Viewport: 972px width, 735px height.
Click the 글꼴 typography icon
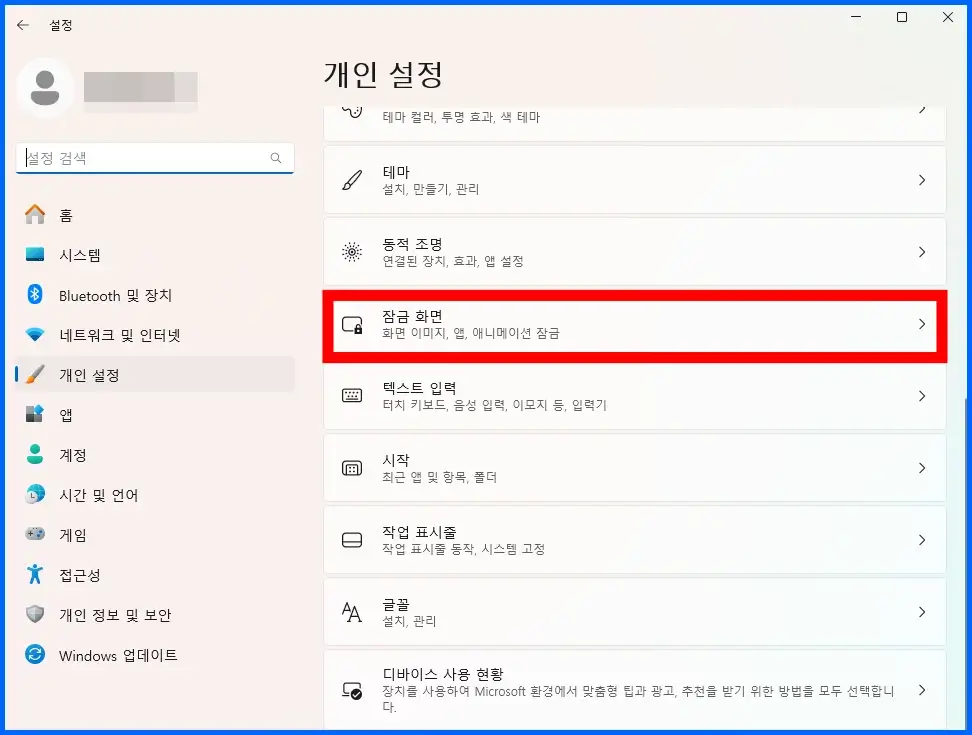click(352, 612)
